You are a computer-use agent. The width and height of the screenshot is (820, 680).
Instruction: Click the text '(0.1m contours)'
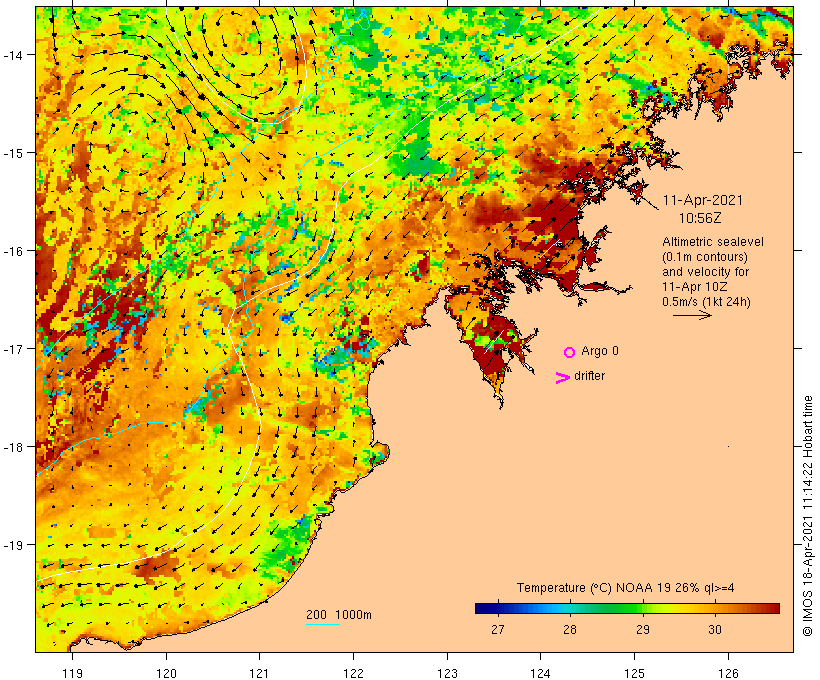(705, 257)
